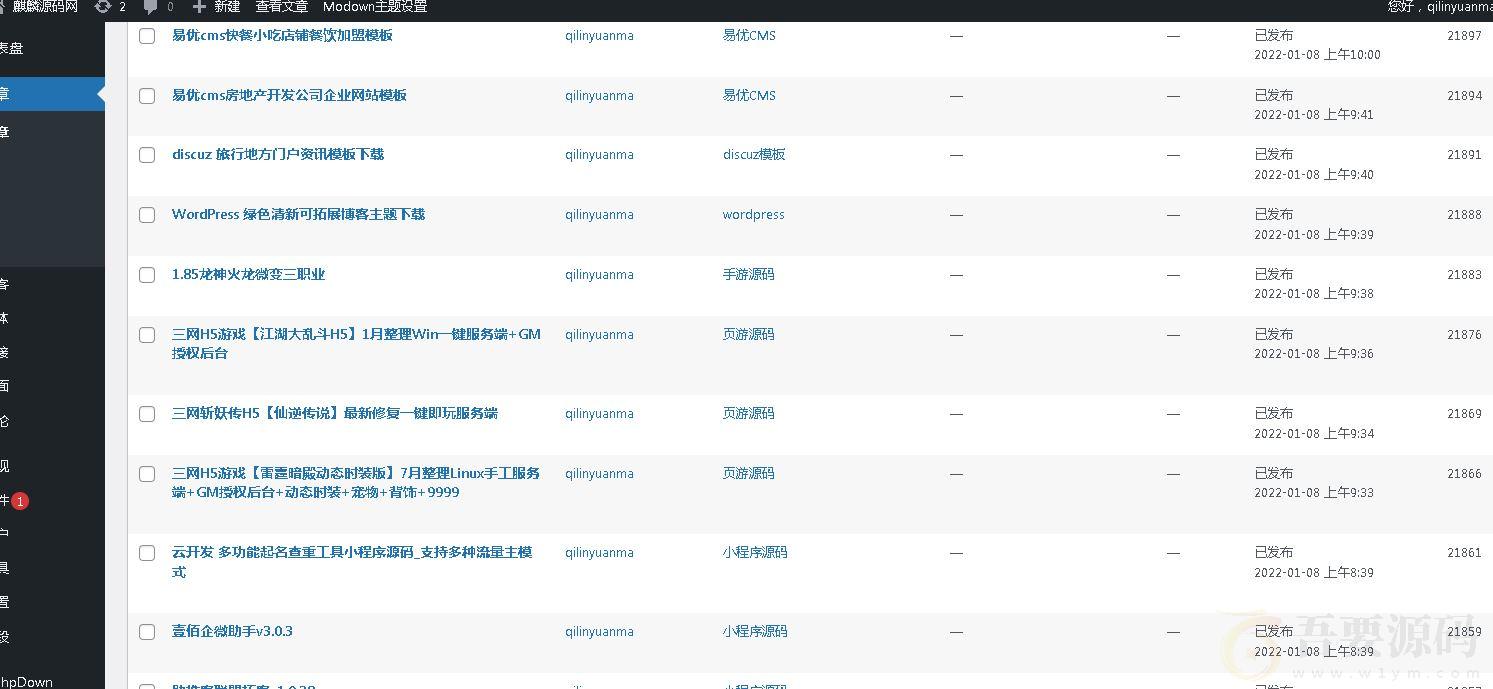Open 查看文章 in the admin bar

282,6
